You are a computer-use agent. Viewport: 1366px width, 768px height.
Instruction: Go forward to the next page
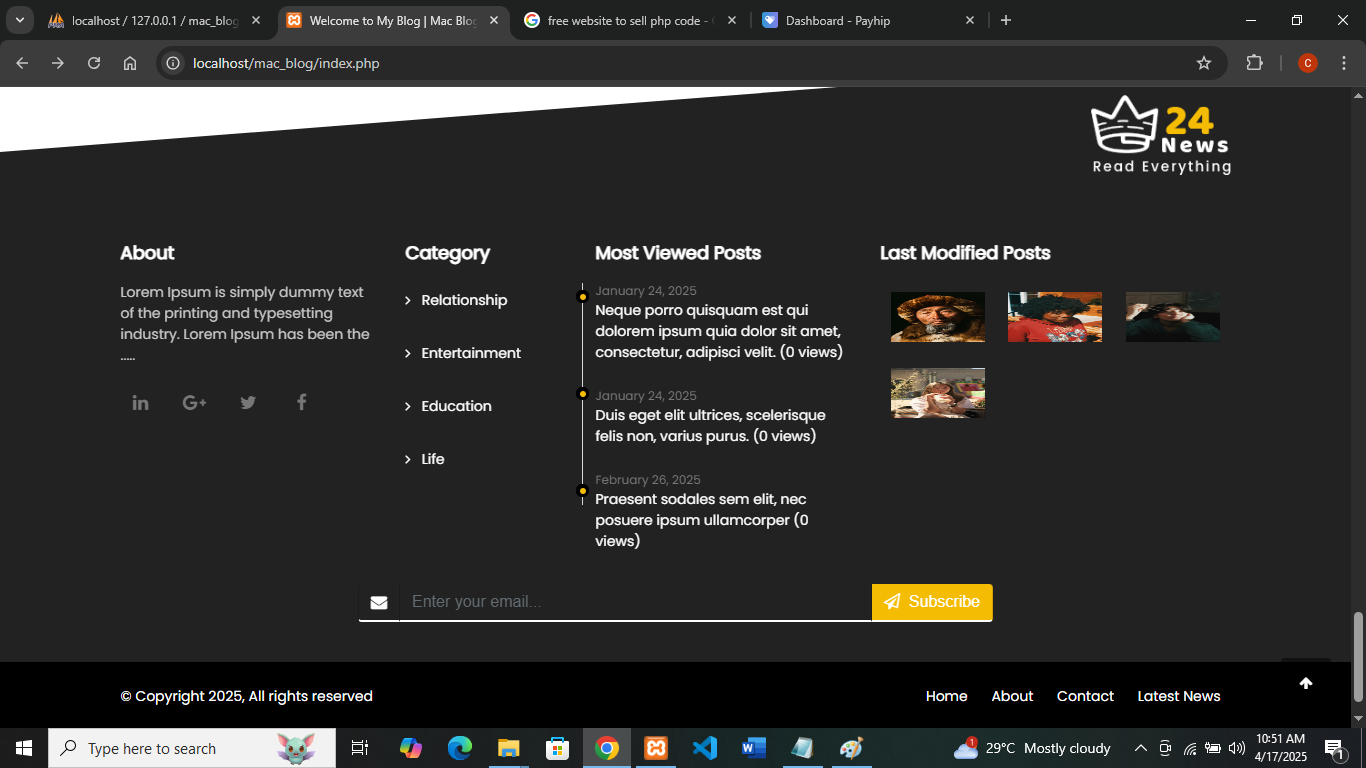(x=58, y=63)
